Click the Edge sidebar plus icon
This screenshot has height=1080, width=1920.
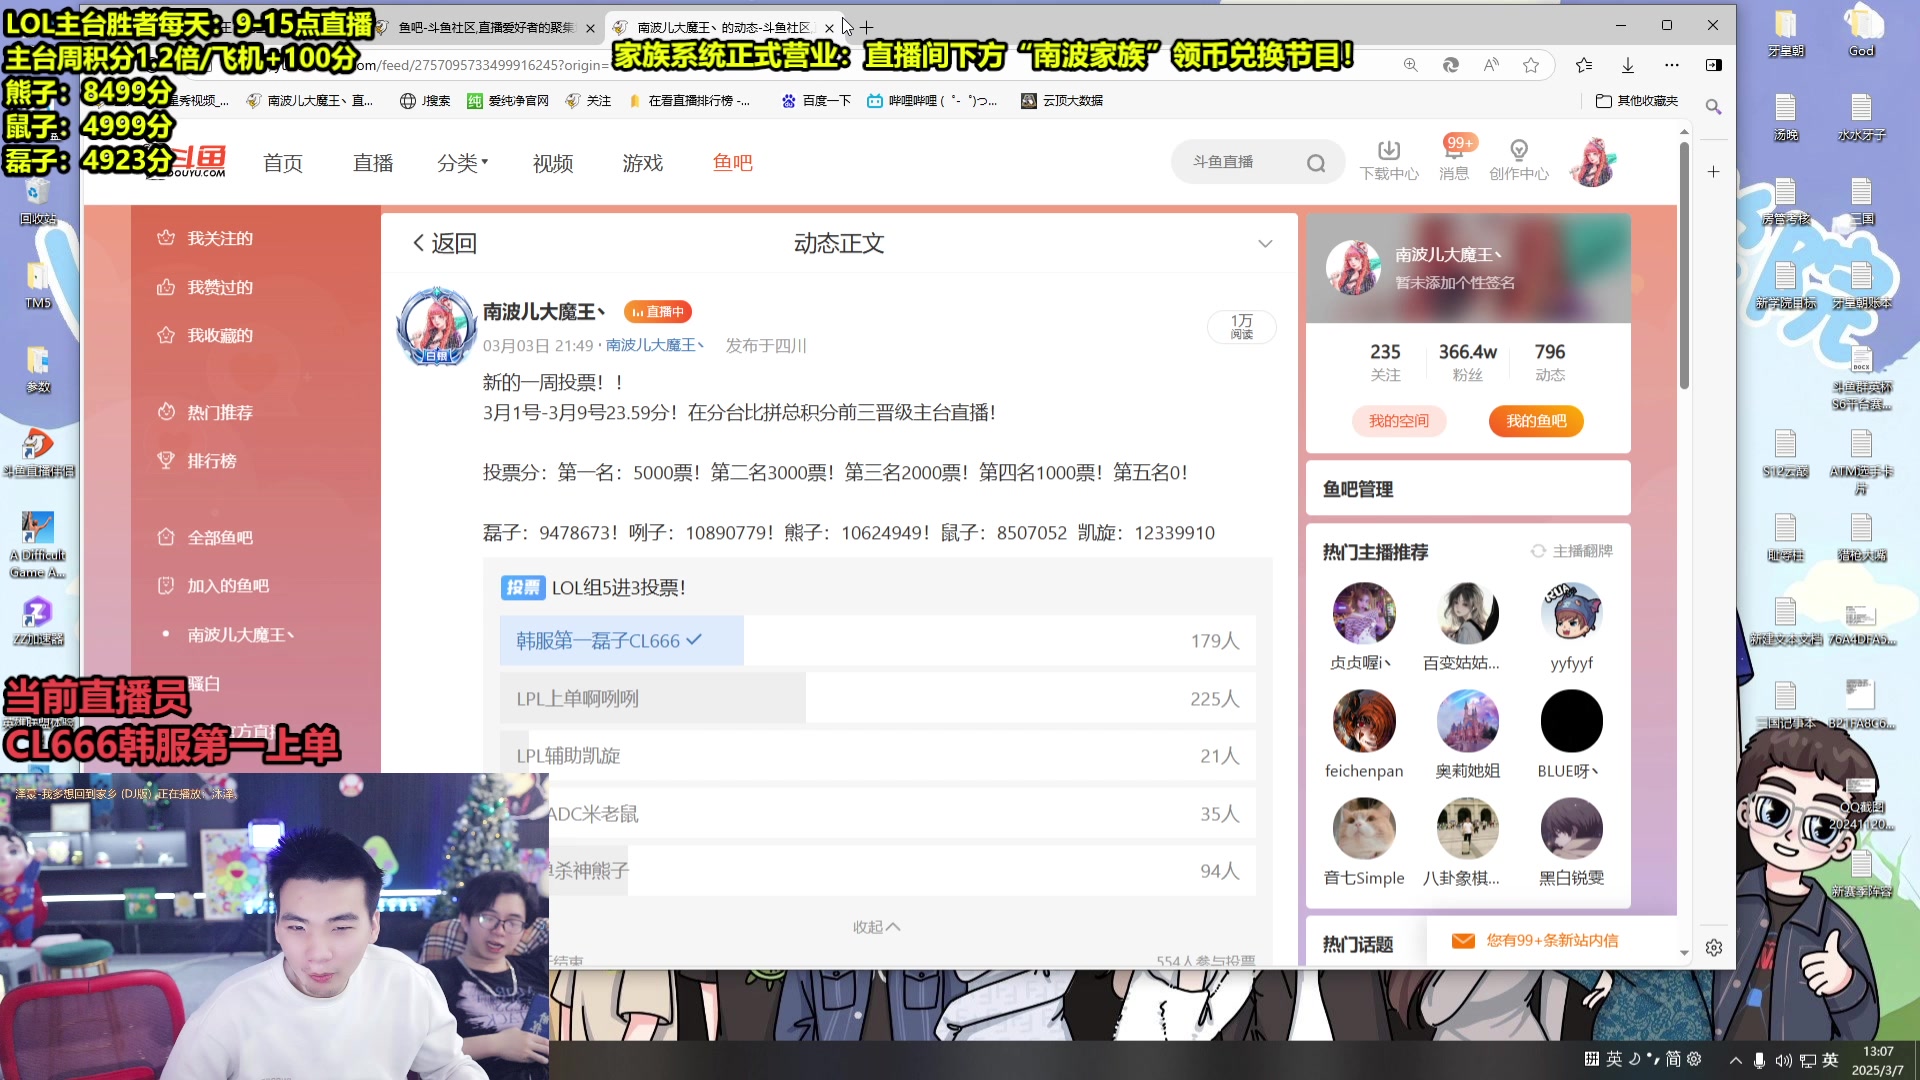[1713, 172]
